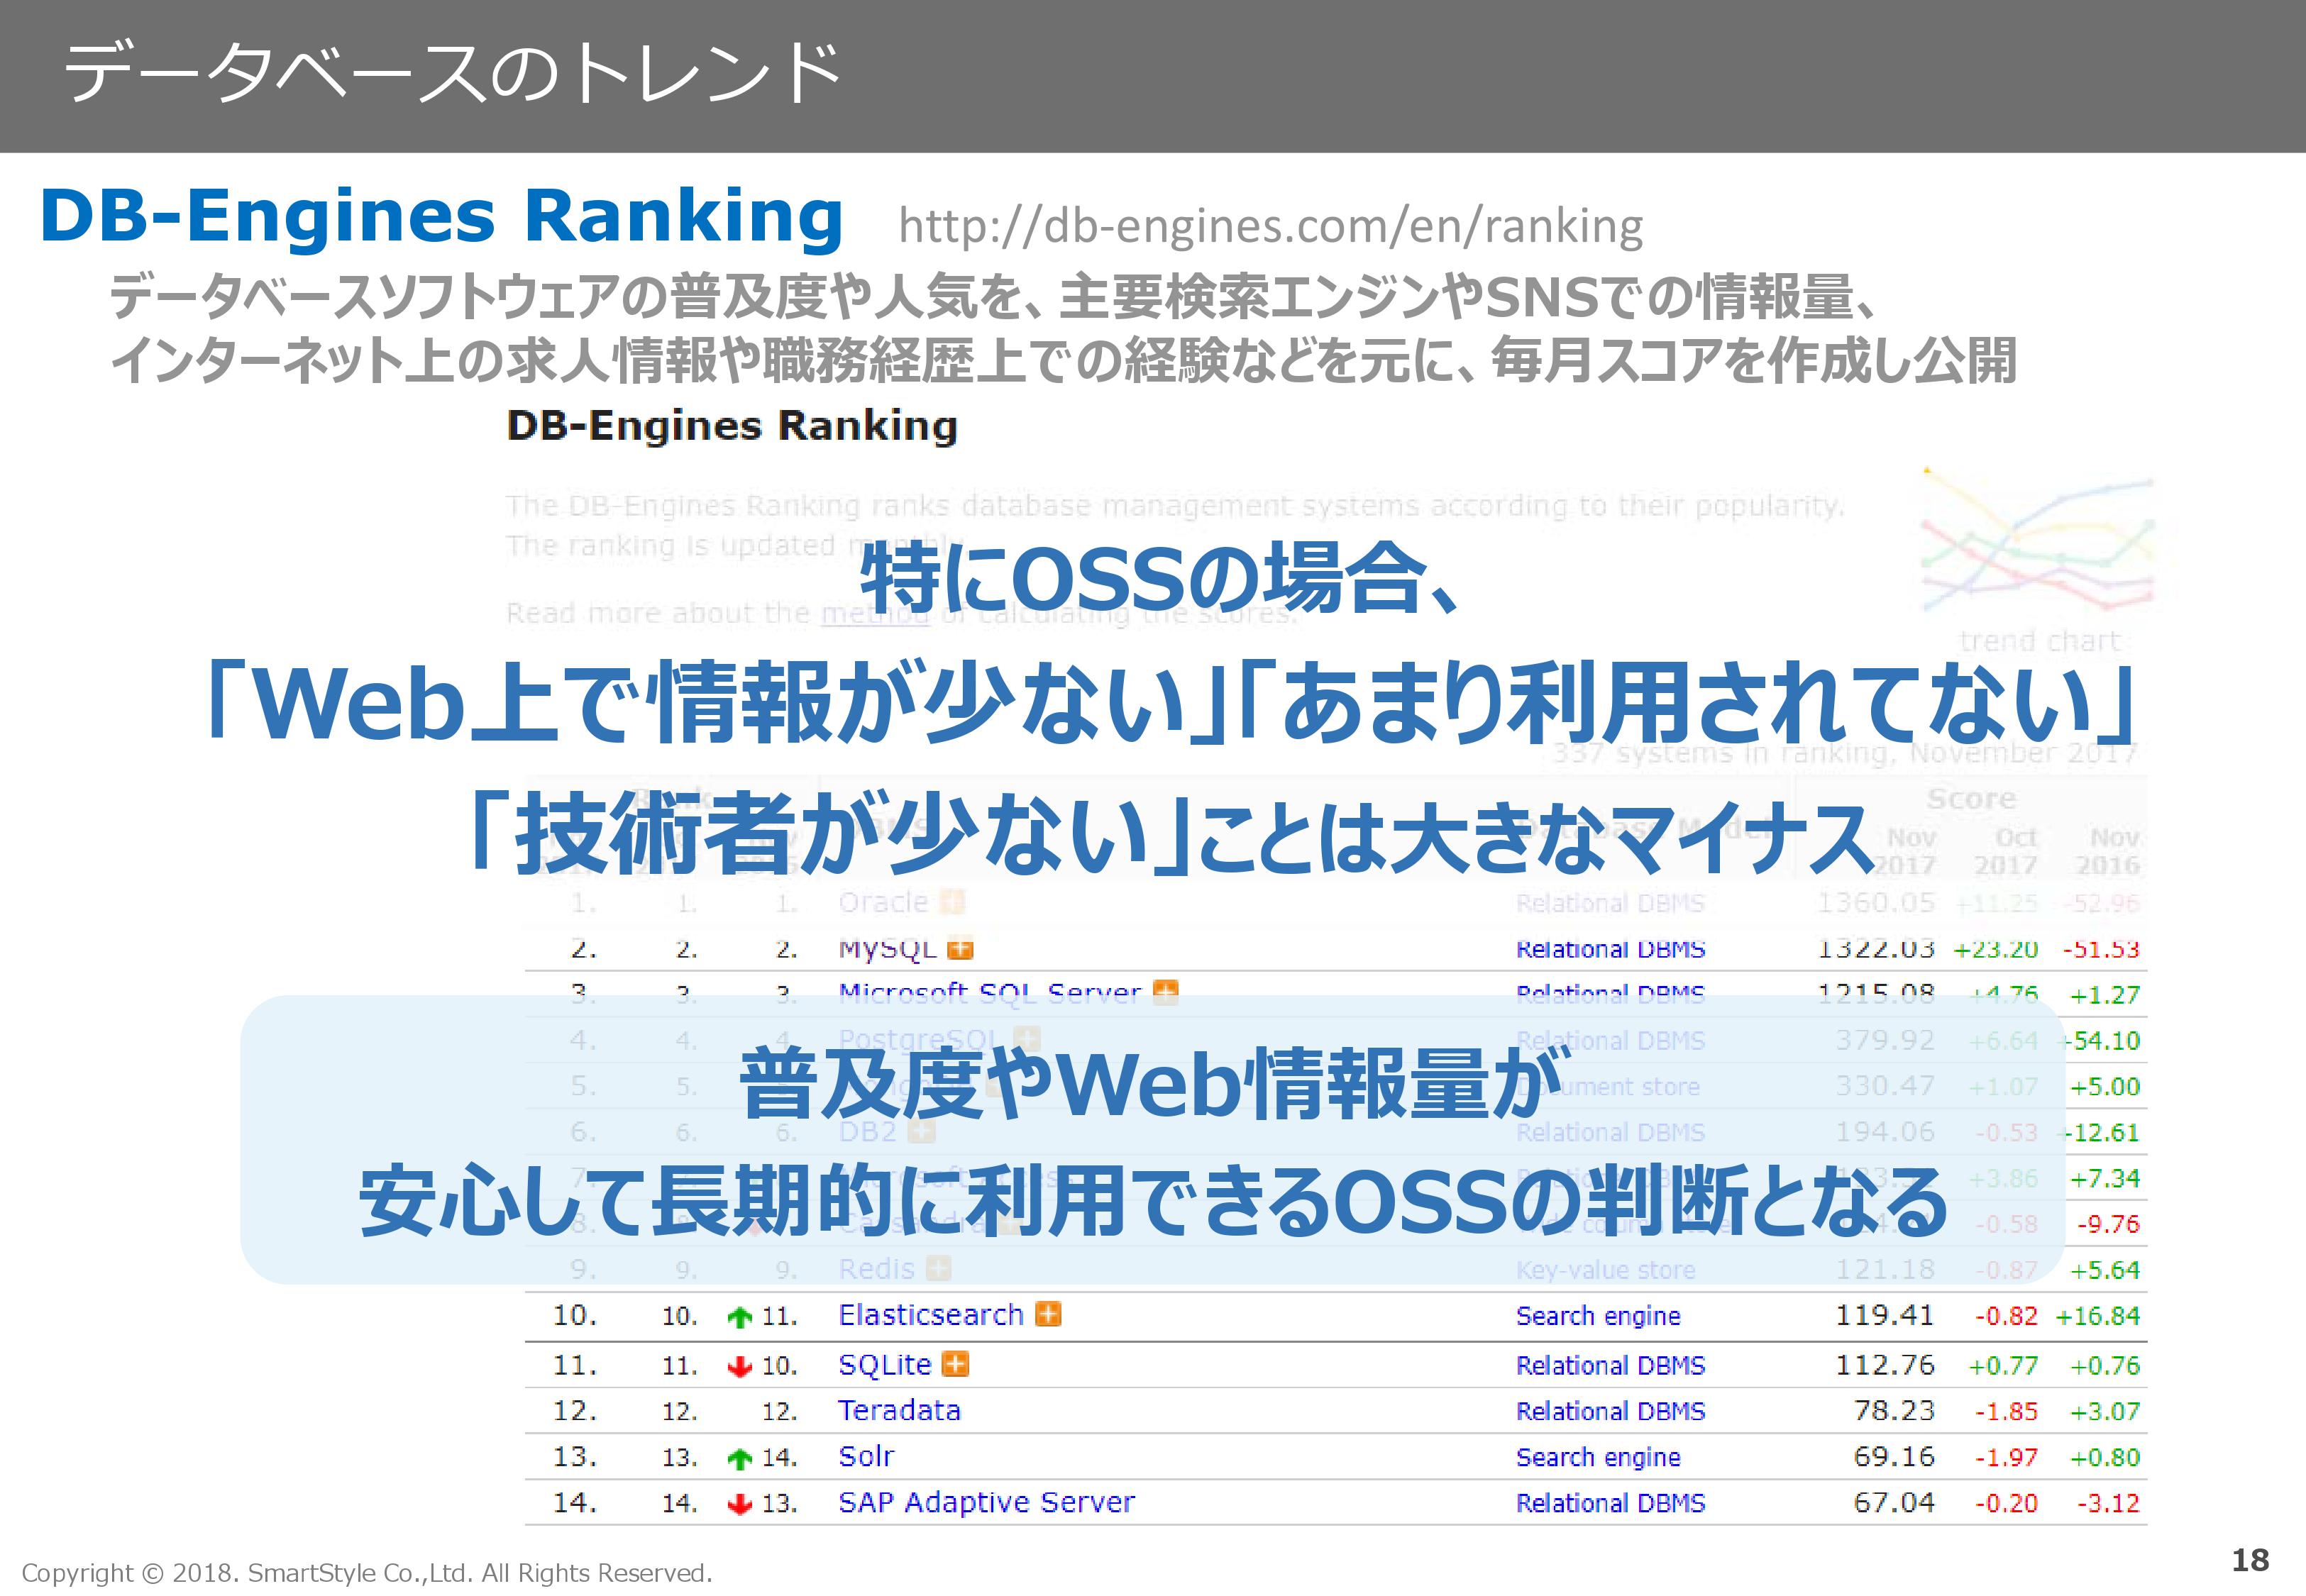Viewport: 2306px width, 1596px height.
Task: Open the SAP Adaptive Server link
Action: coord(987,1503)
